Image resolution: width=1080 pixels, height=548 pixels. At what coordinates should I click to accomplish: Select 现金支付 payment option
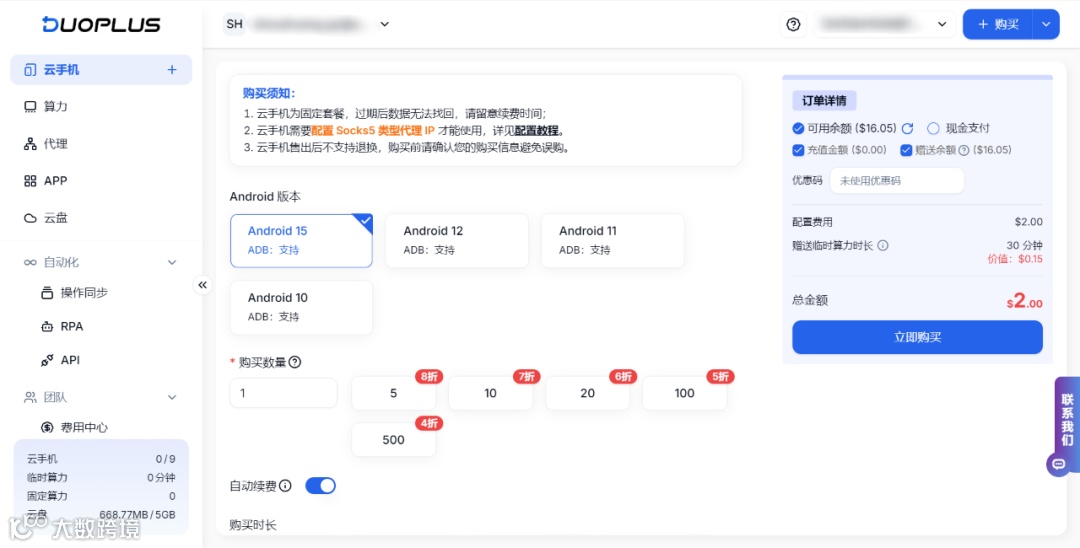[933, 128]
